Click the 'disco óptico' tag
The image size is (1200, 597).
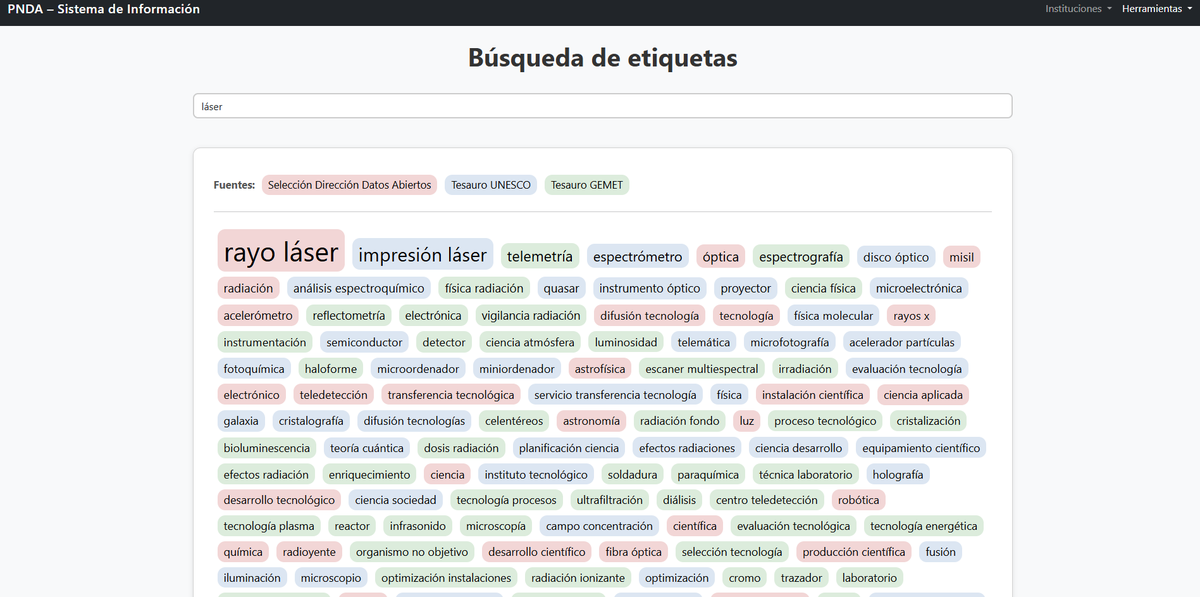896,257
